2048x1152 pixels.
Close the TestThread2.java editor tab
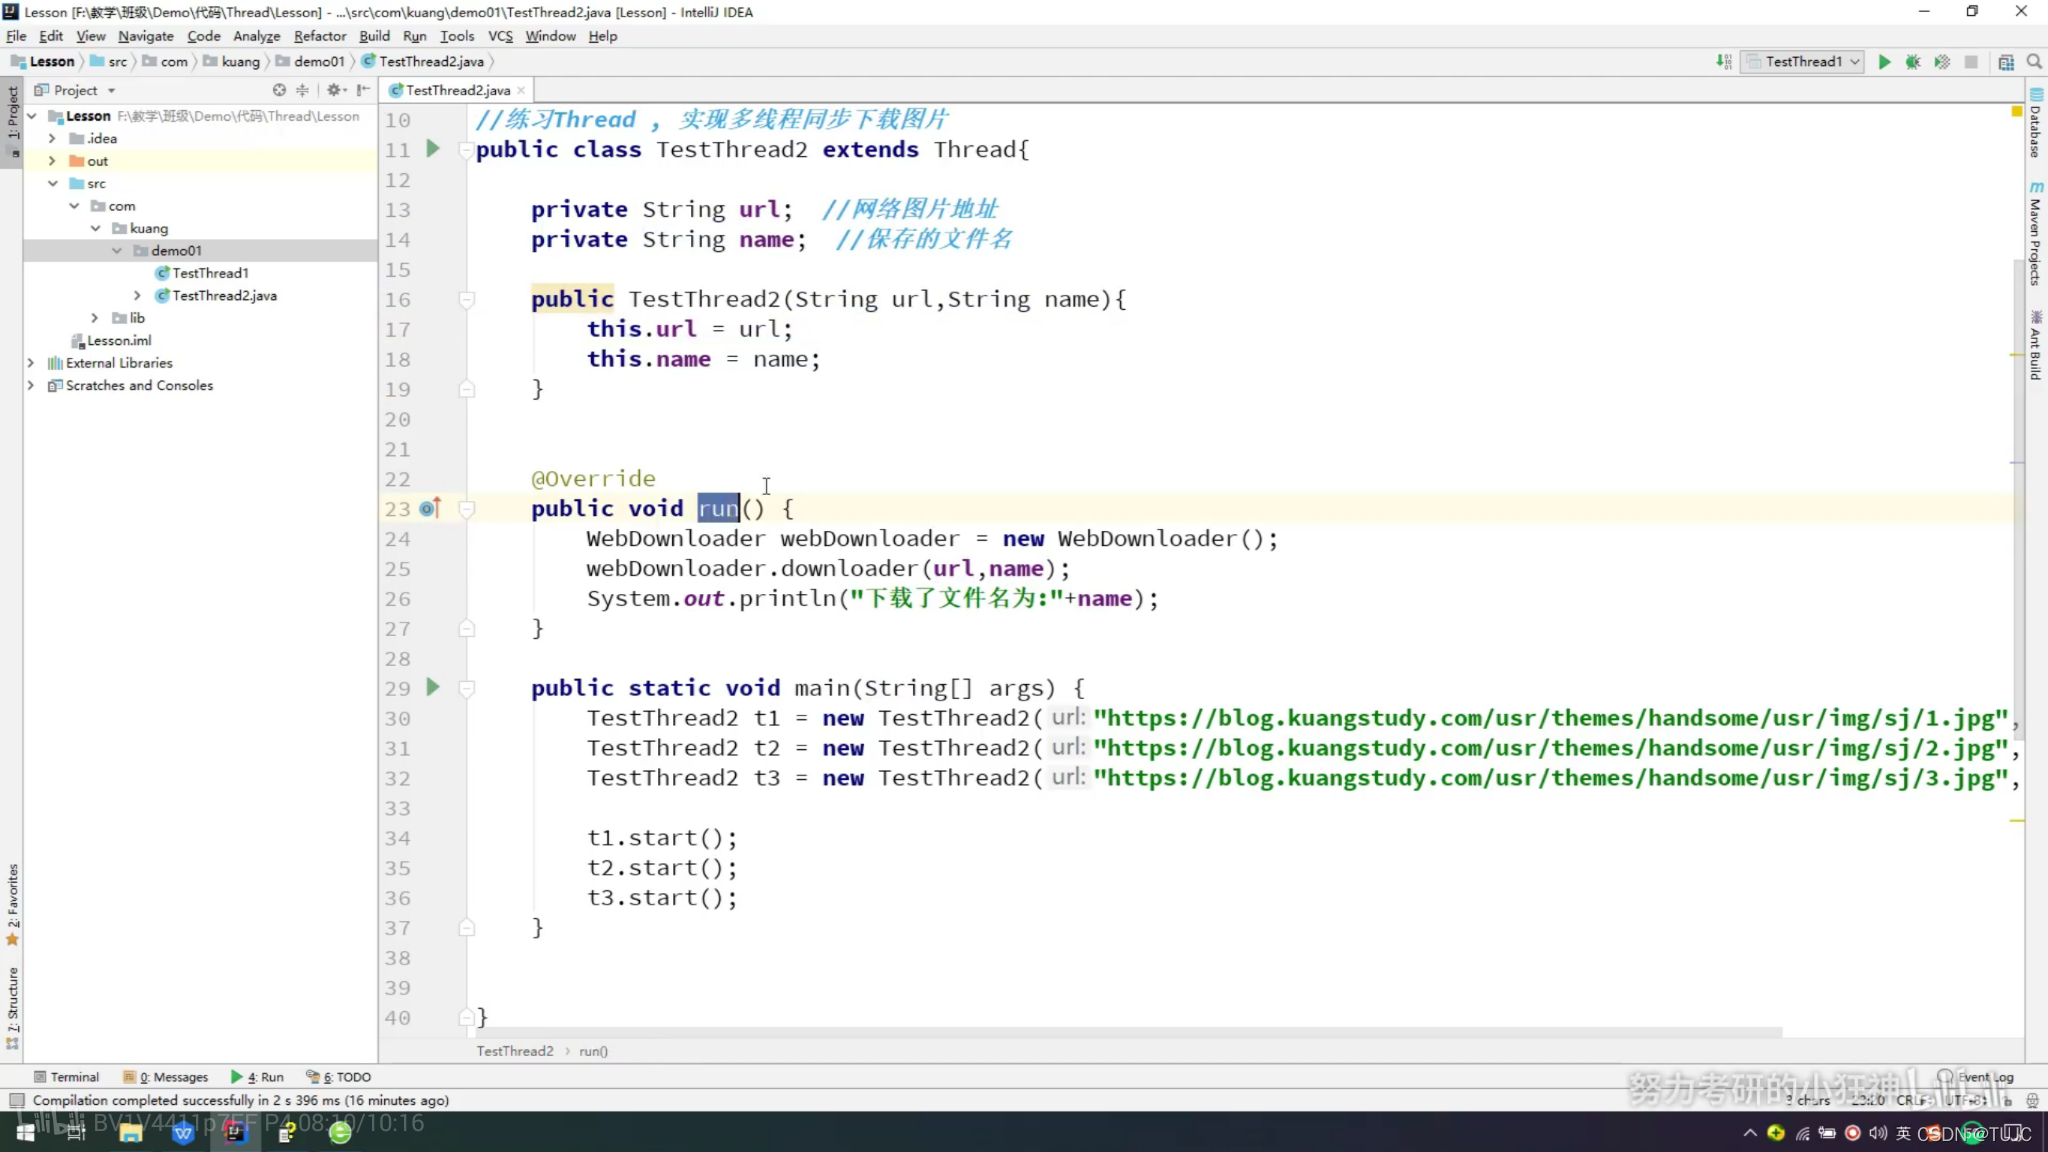point(521,91)
